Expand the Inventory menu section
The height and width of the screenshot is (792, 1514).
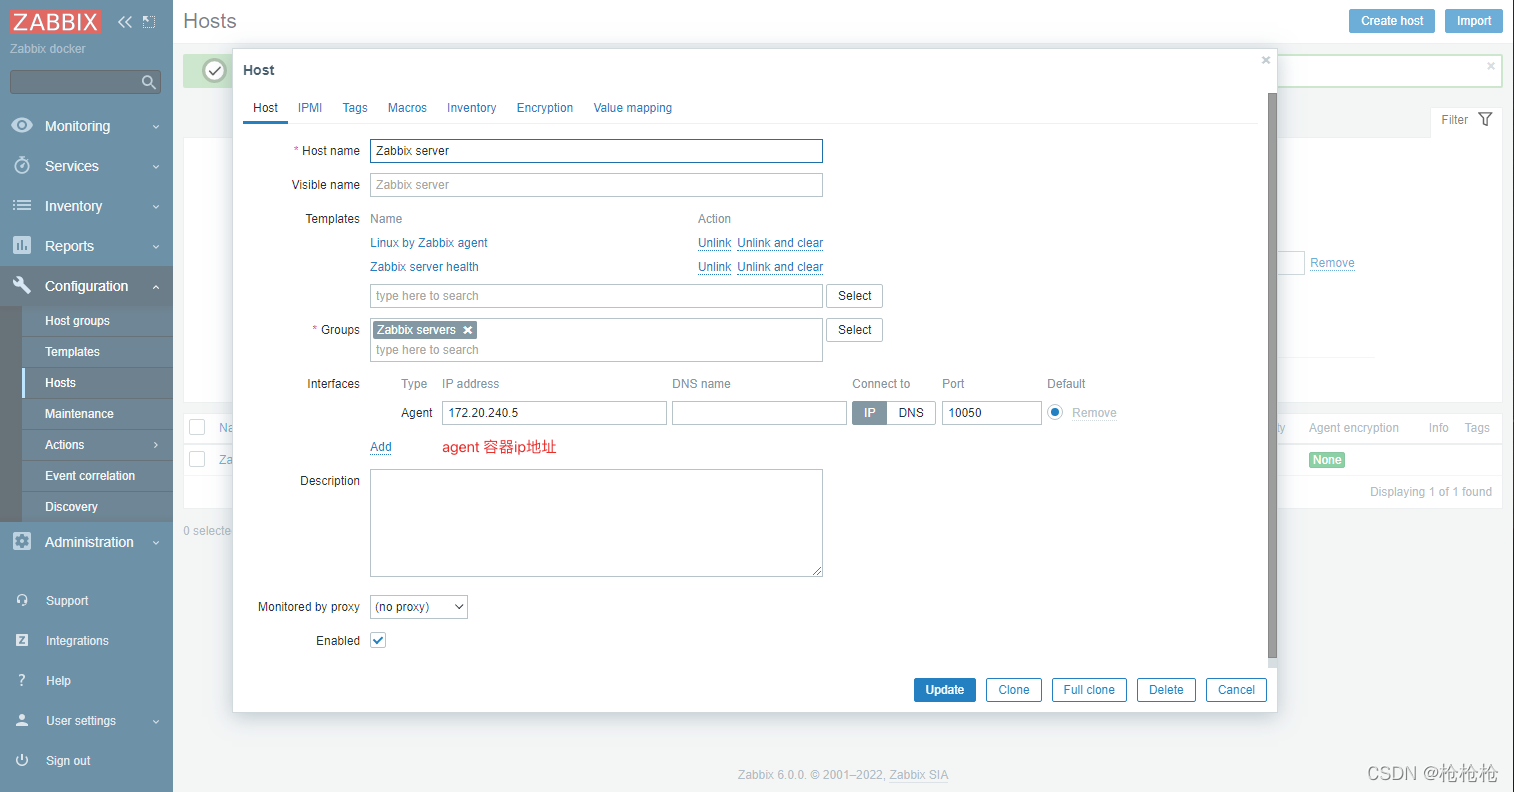click(x=156, y=207)
